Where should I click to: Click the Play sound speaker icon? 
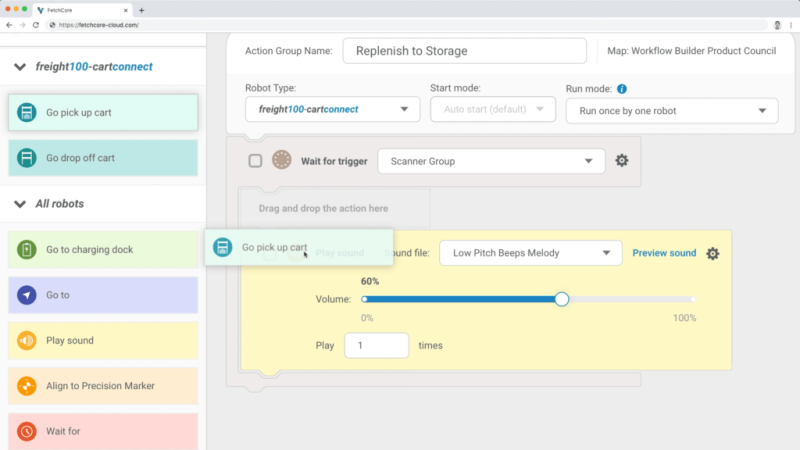pyautogui.click(x=27, y=340)
